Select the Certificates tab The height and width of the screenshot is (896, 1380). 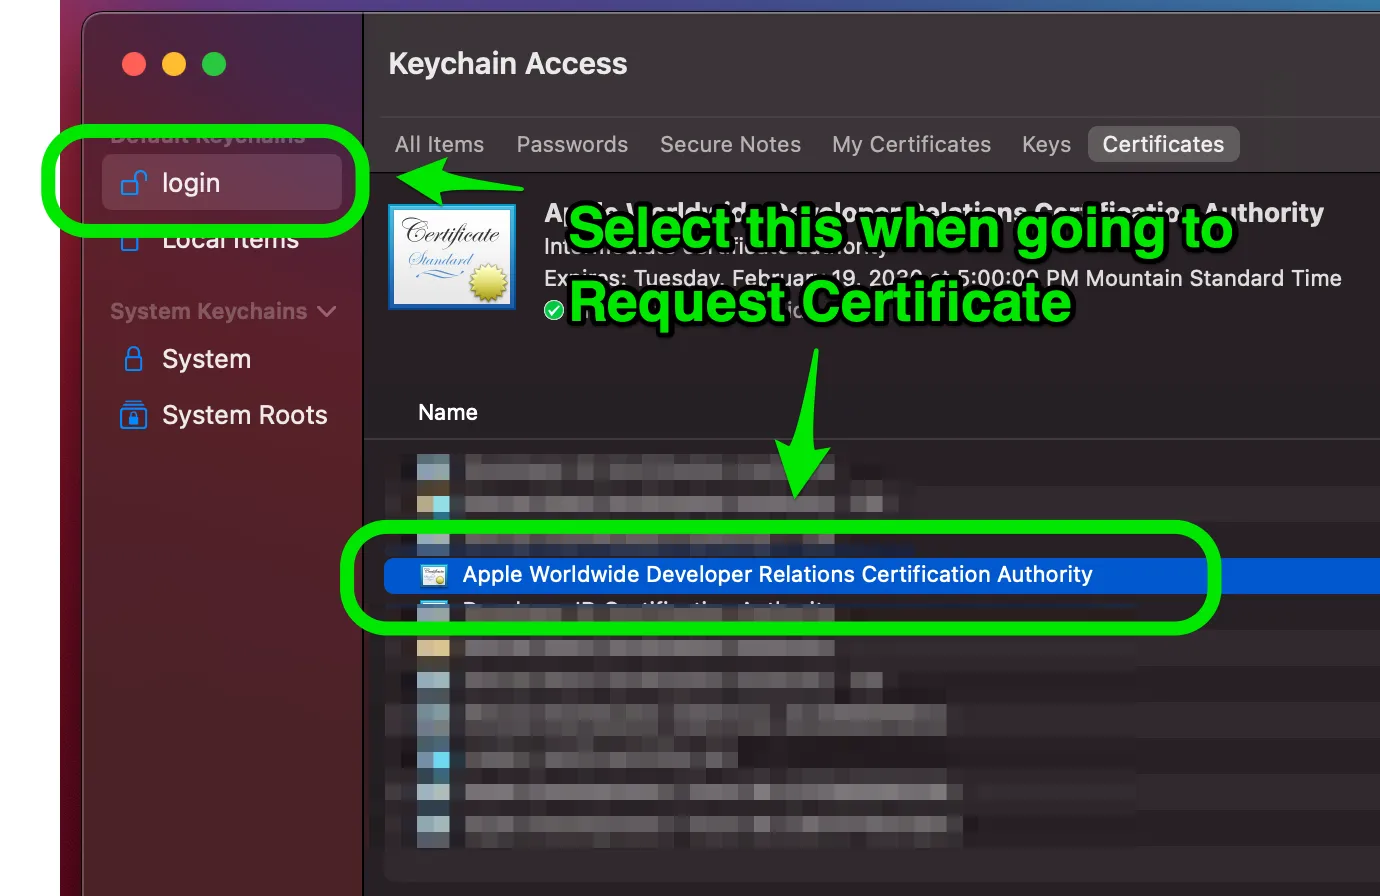click(1163, 144)
